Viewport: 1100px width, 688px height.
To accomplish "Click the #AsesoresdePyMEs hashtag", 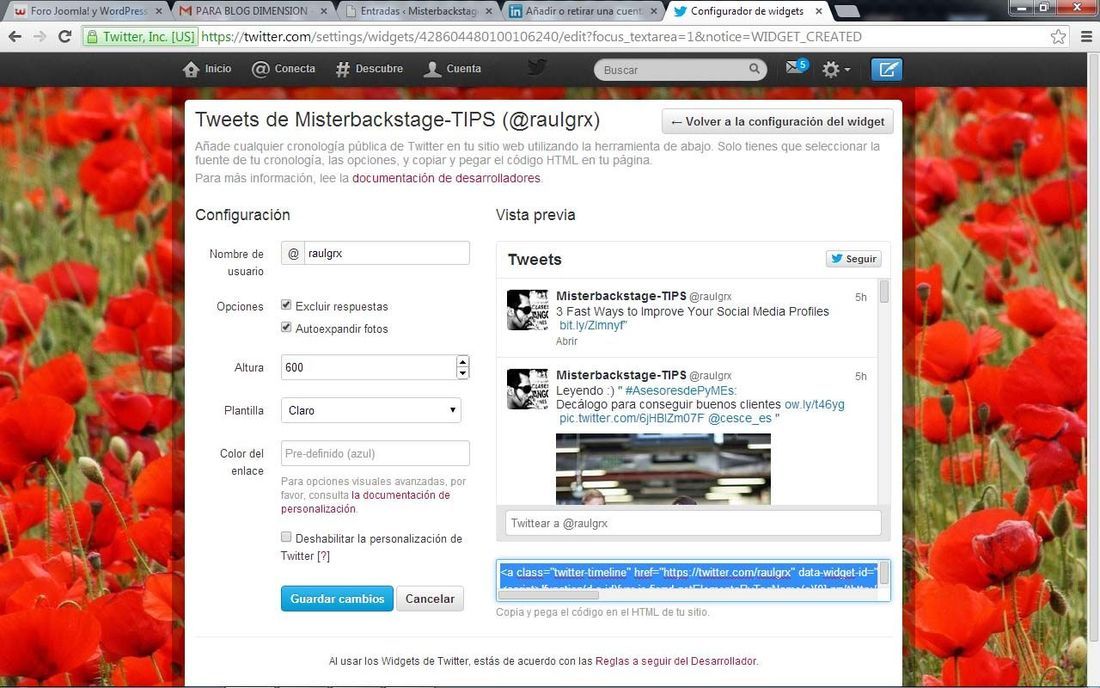I will (x=680, y=391).
